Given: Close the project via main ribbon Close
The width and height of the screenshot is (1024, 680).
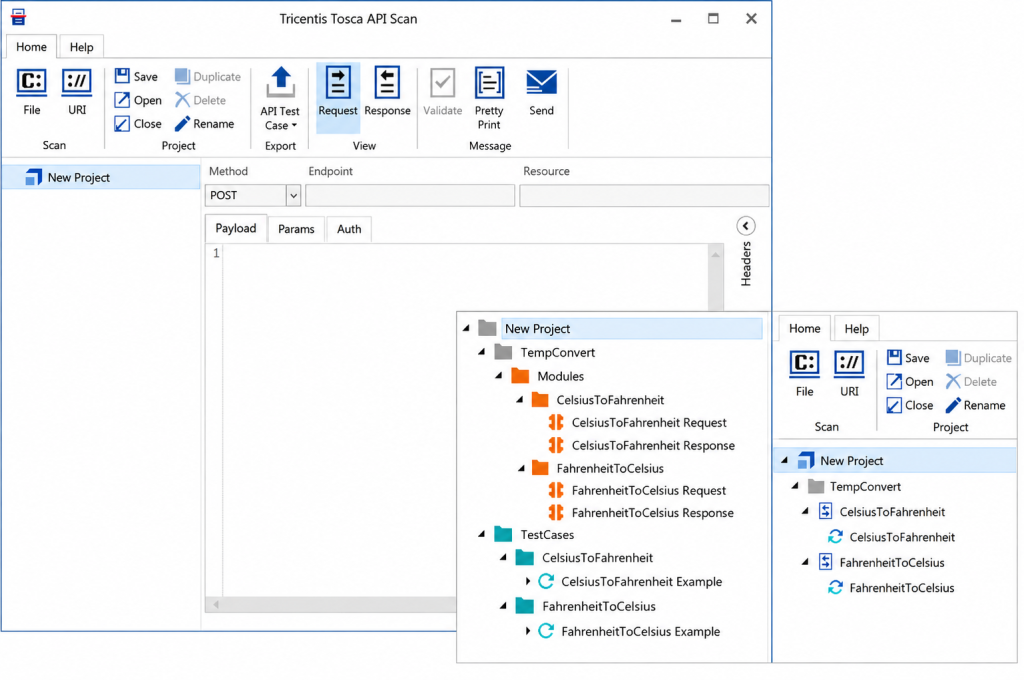Looking at the screenshot, I should [x=138, y=123].
